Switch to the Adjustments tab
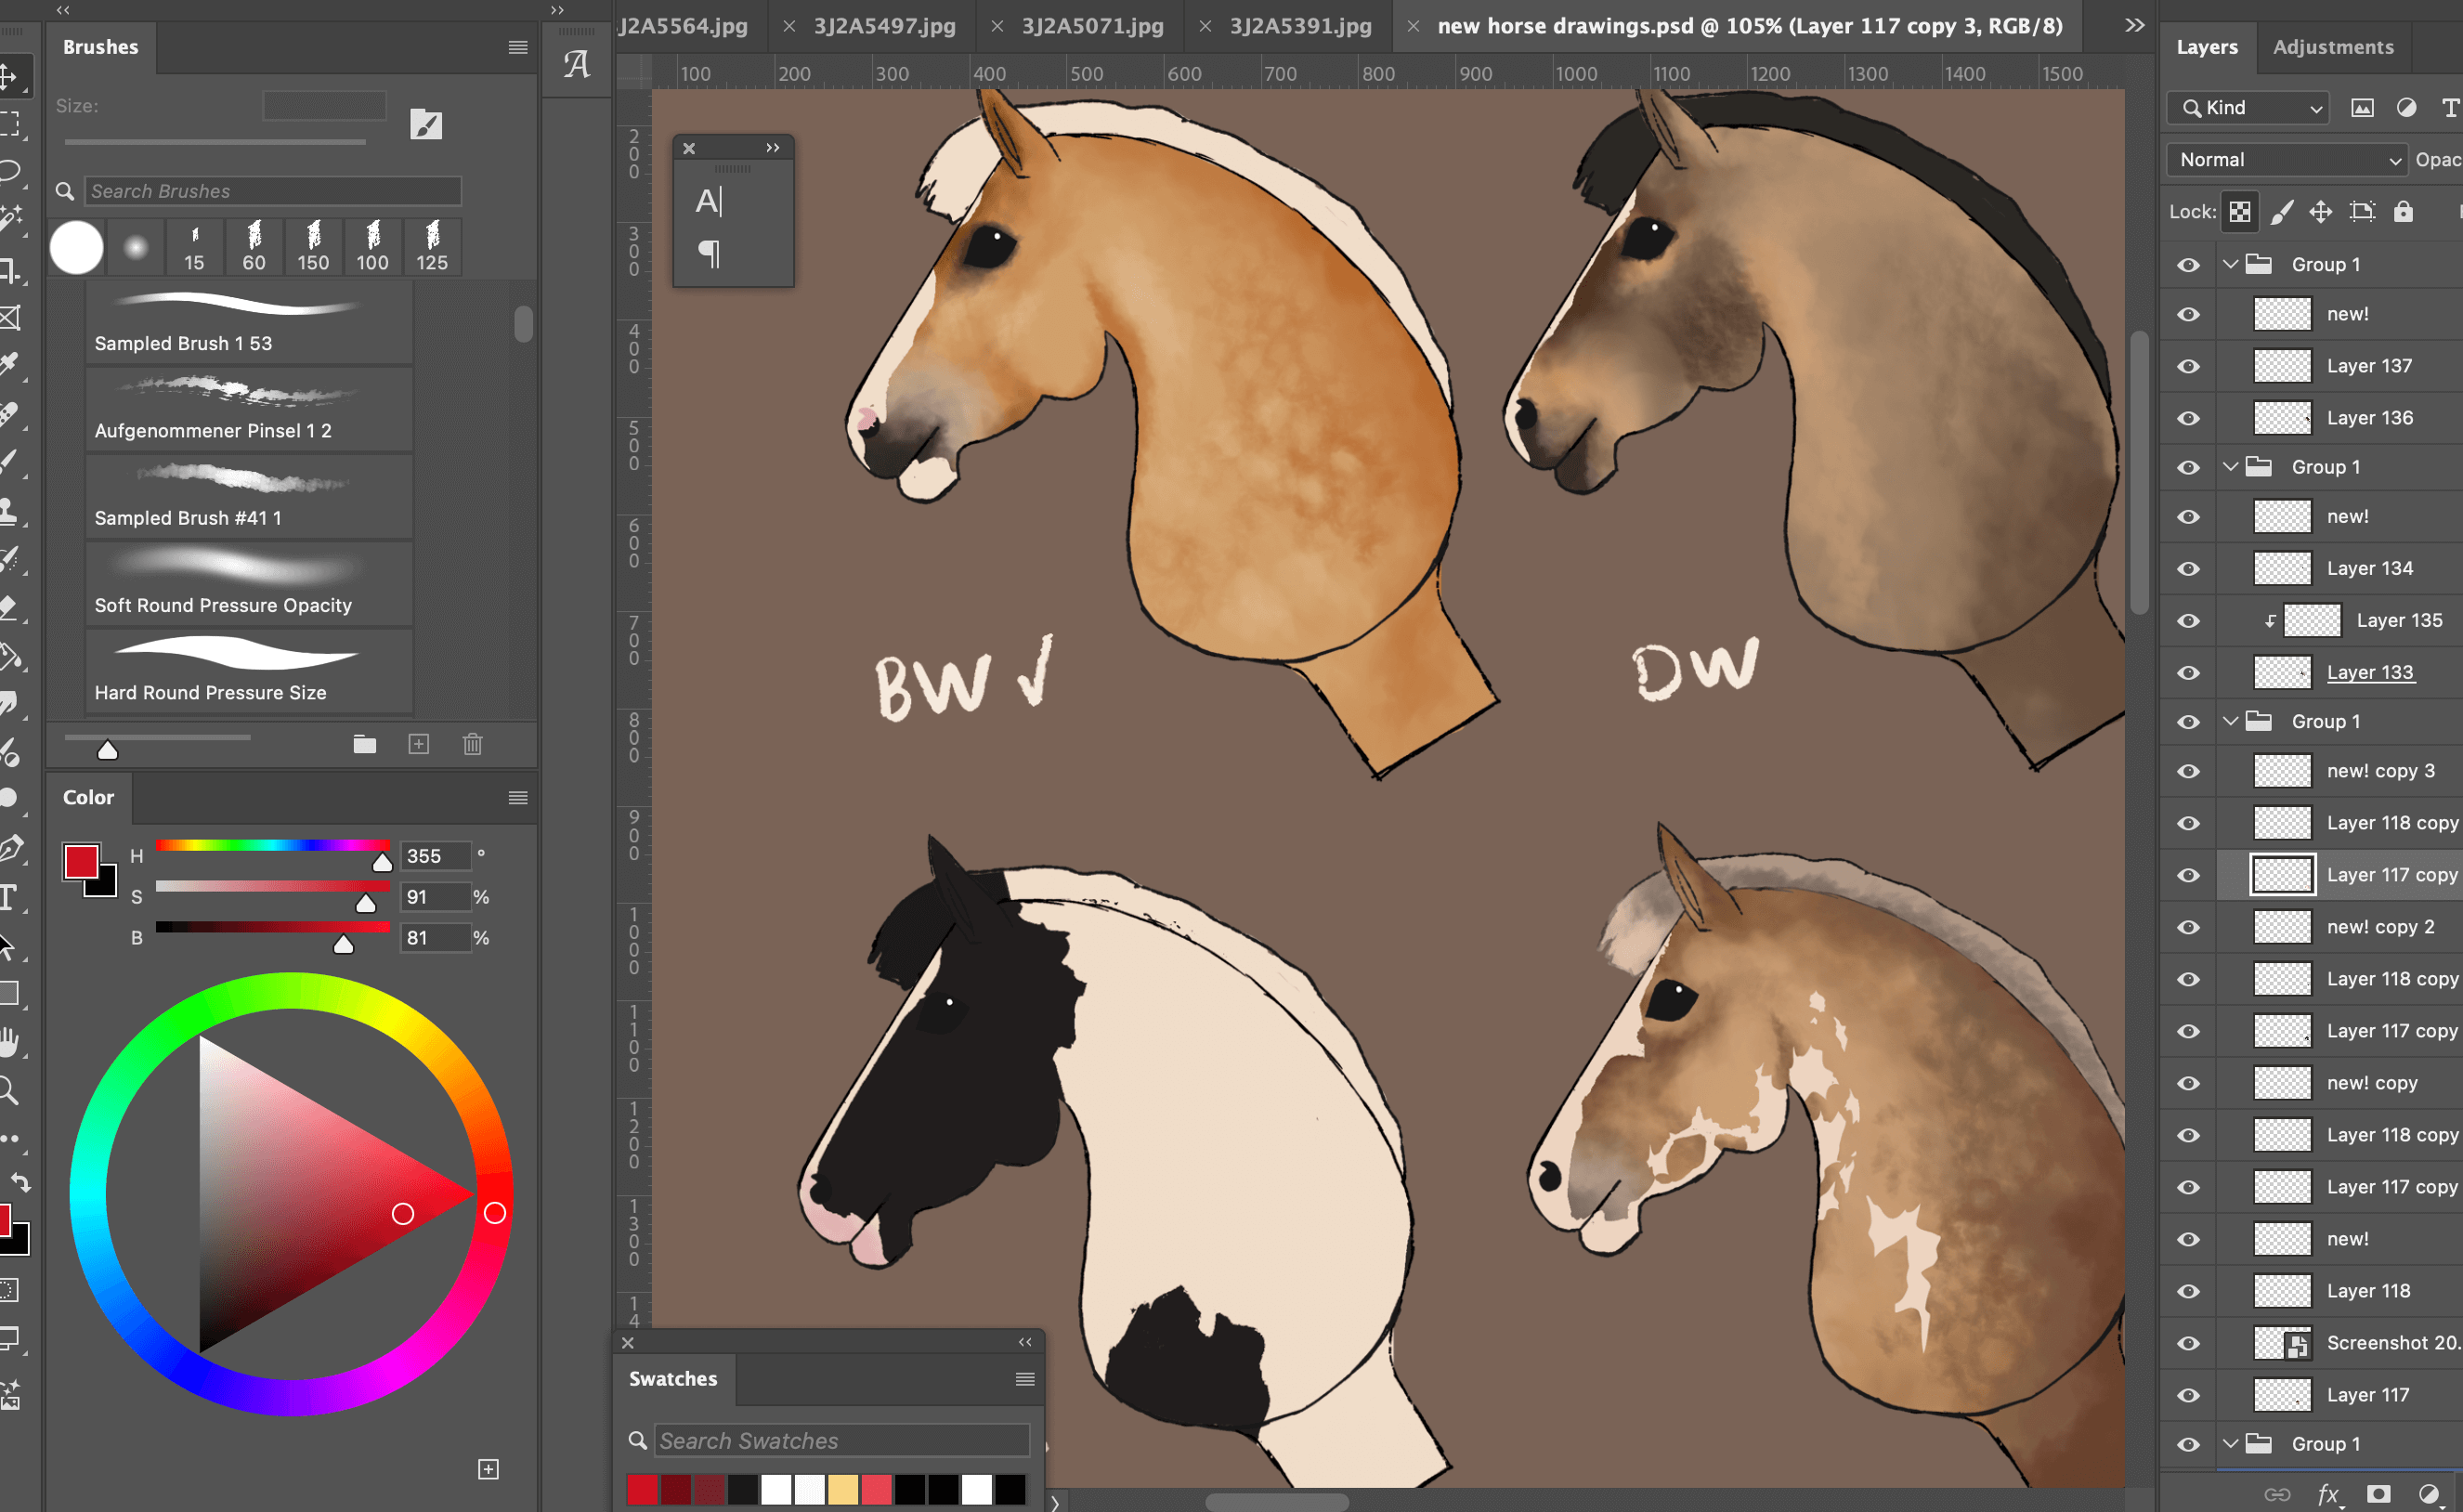Viewport: 2463px width, 1512px height. click(2333, 47)
